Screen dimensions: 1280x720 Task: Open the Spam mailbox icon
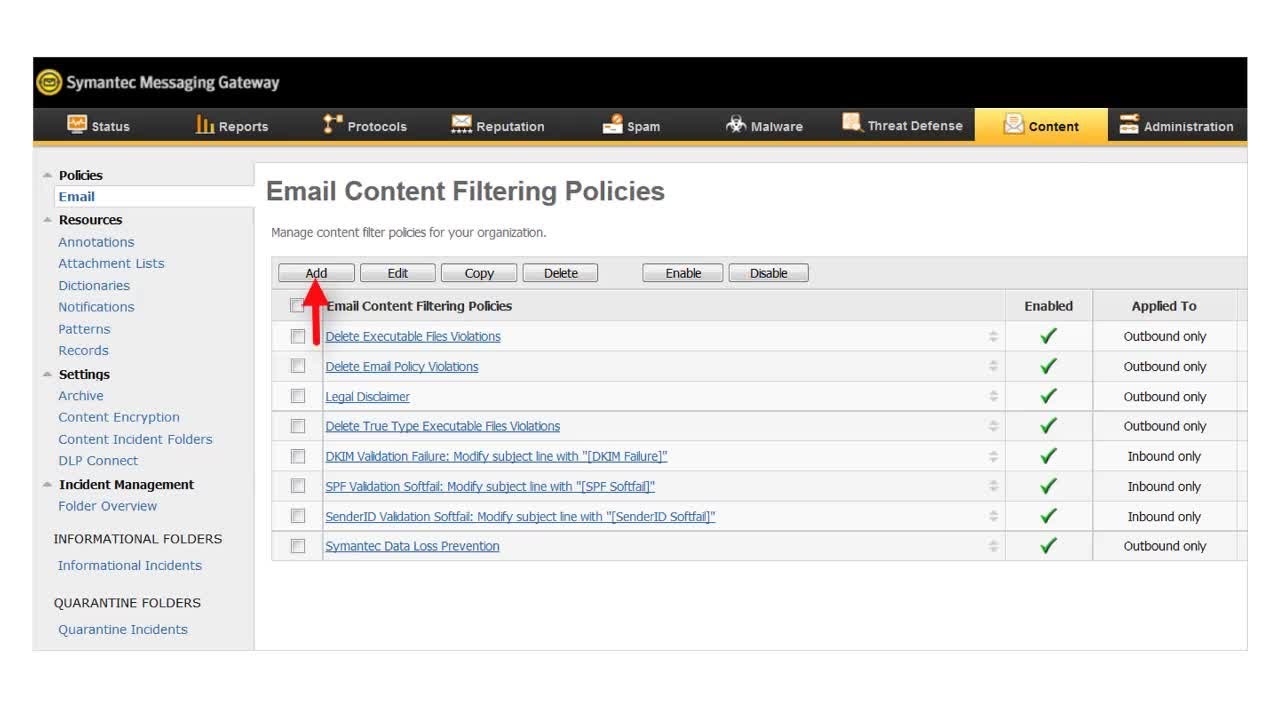pyautogui.click(x=612, y=125)
